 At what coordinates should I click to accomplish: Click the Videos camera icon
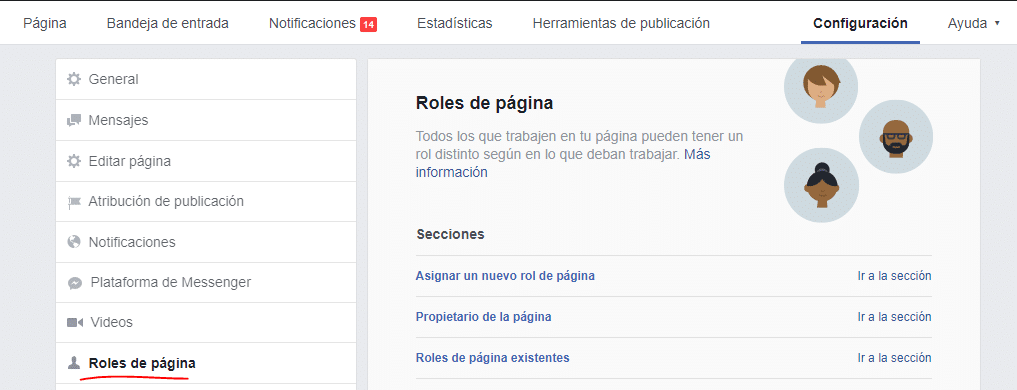click(x=75, y=323)
